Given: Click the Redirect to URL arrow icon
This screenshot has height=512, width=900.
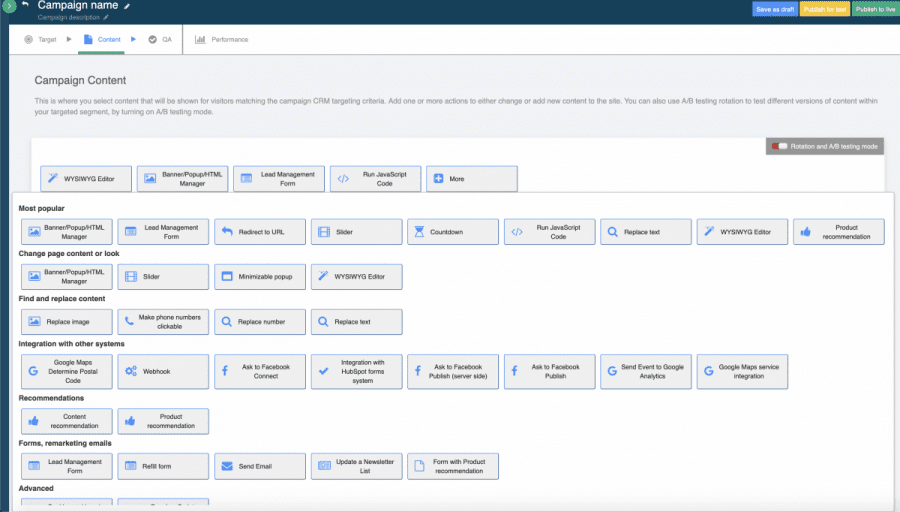Looking at the screenshot, I should tap(227, 232).
